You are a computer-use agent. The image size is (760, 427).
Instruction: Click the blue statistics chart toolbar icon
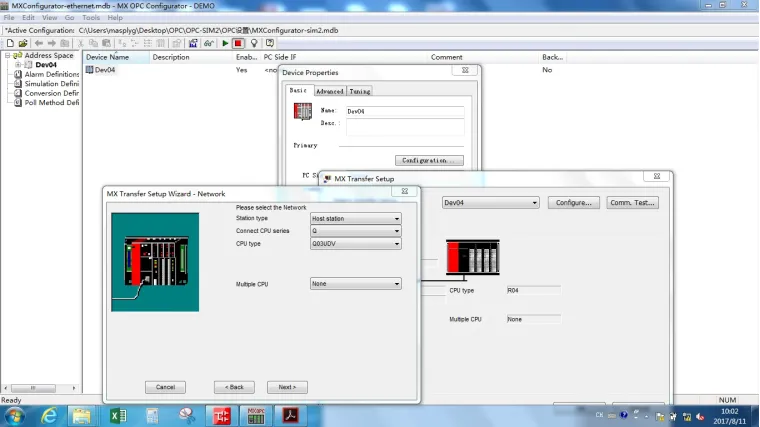(193, 43)
